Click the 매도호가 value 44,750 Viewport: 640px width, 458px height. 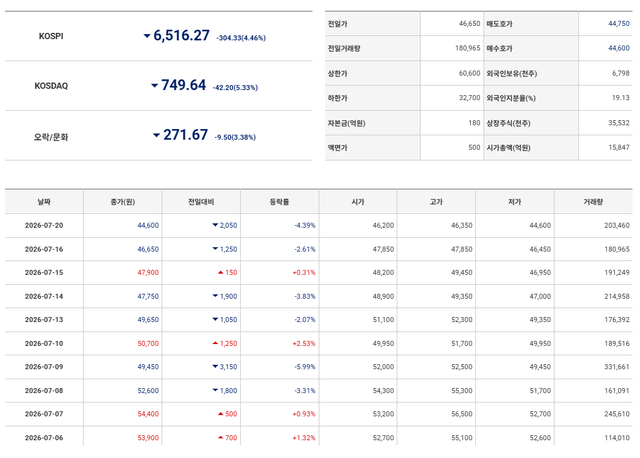click(619, 24)
